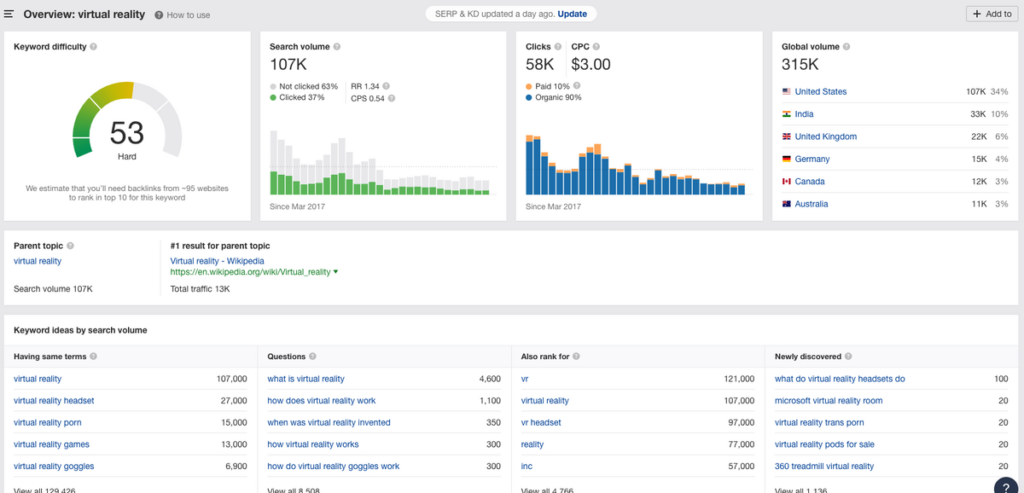1024x493 pixels.
Task: Open the Virtual reality - Wikedia result title
Action: [x=217, y=261]
